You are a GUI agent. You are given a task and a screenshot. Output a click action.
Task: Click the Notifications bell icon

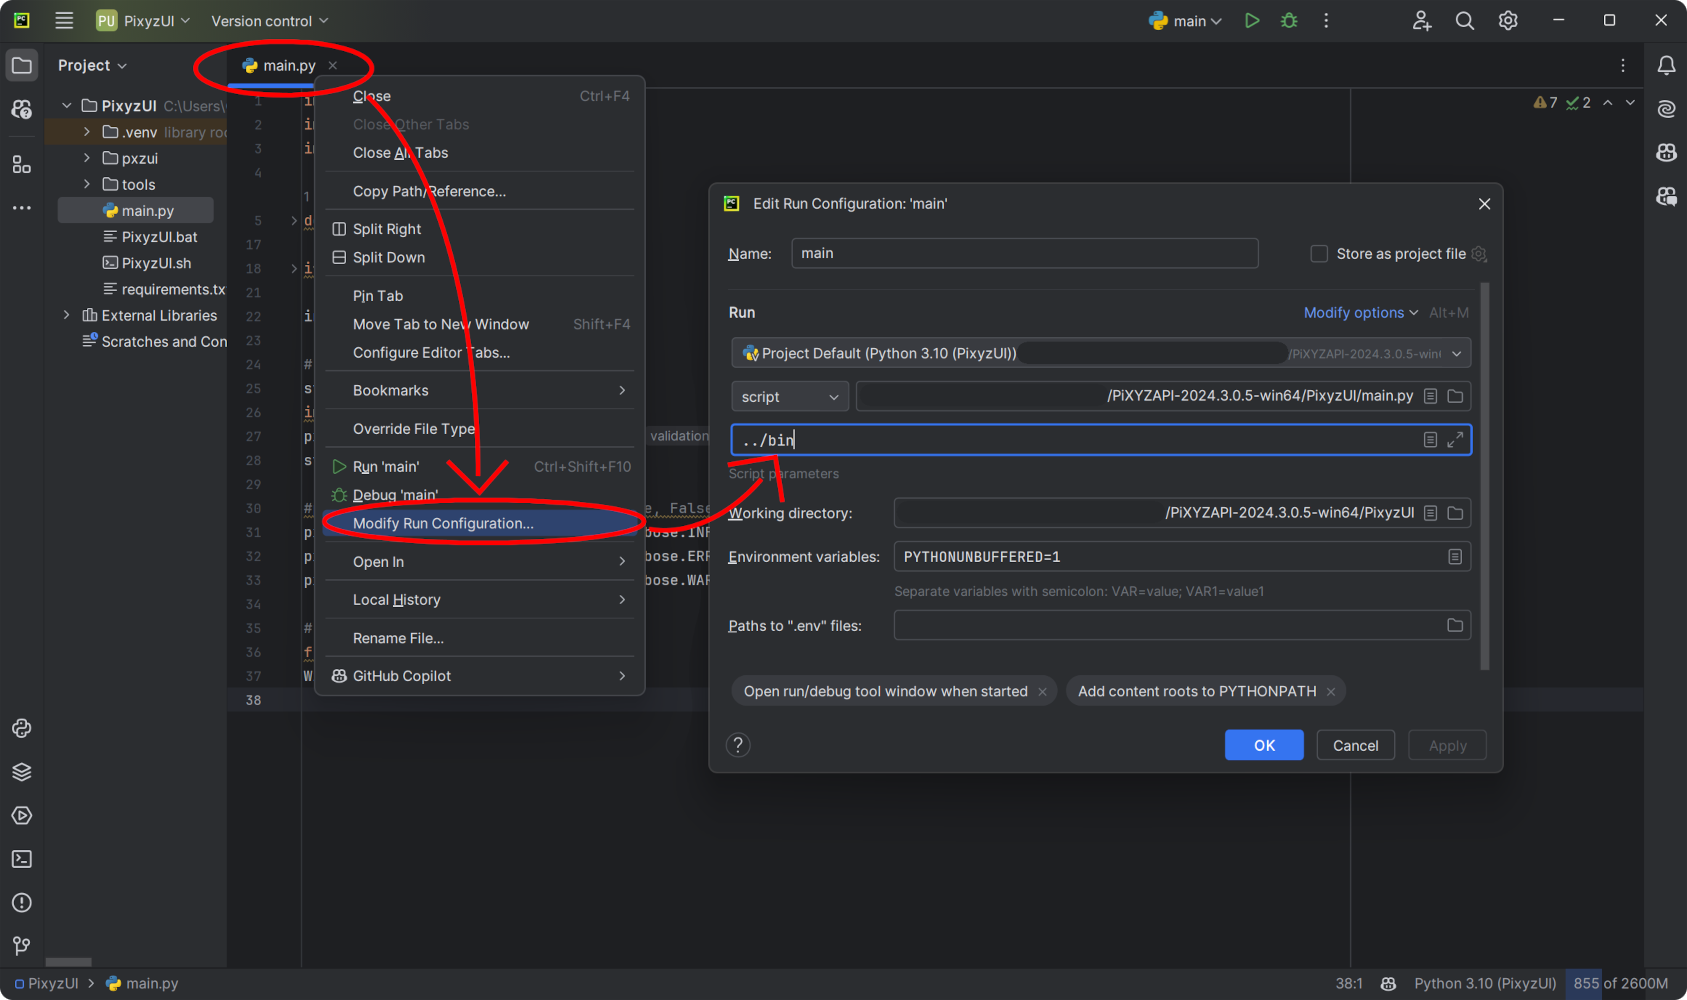click(1666, 65)
